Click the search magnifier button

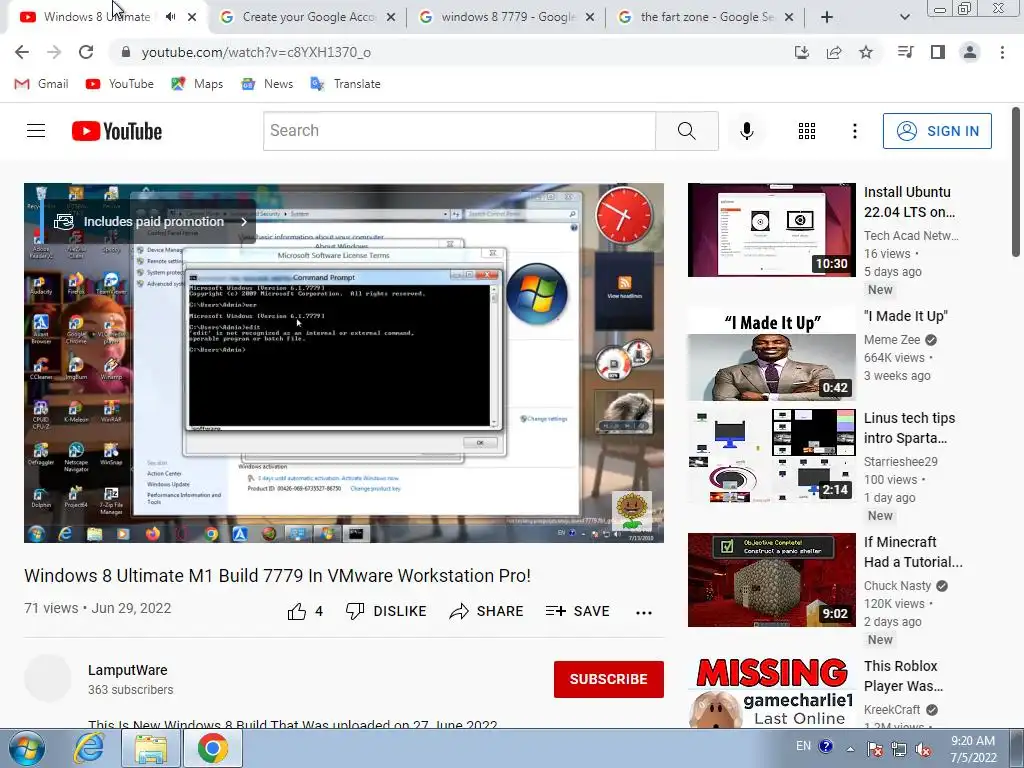tap(686, 131)
